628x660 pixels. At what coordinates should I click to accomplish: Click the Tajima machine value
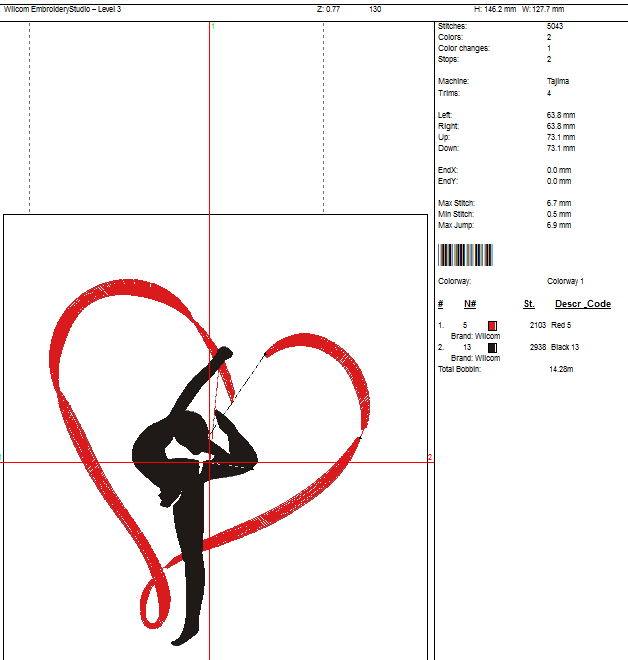558,81
